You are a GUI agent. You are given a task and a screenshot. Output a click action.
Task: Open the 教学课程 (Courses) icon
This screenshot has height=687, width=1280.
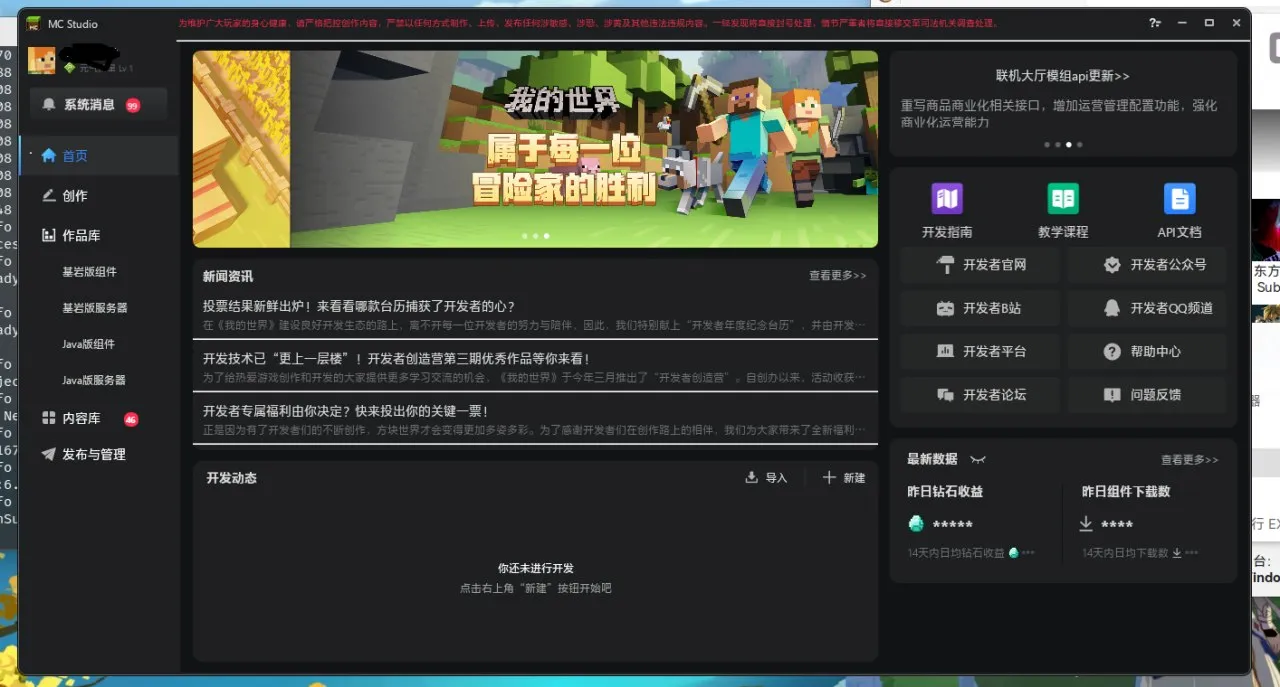[x=1063, y=197]
